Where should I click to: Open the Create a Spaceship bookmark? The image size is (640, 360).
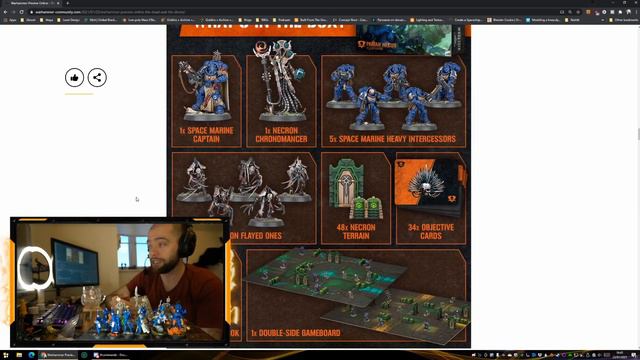point(467,20)
